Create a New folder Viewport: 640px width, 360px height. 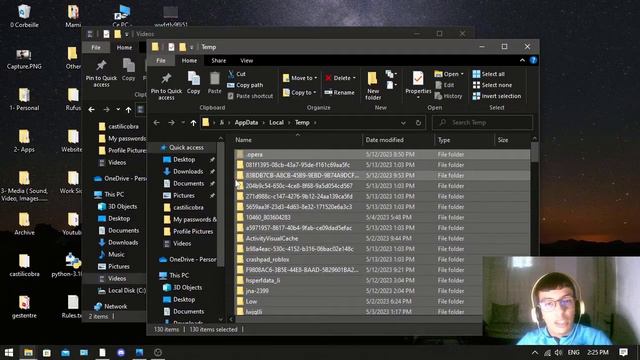[x=373, y=86]
